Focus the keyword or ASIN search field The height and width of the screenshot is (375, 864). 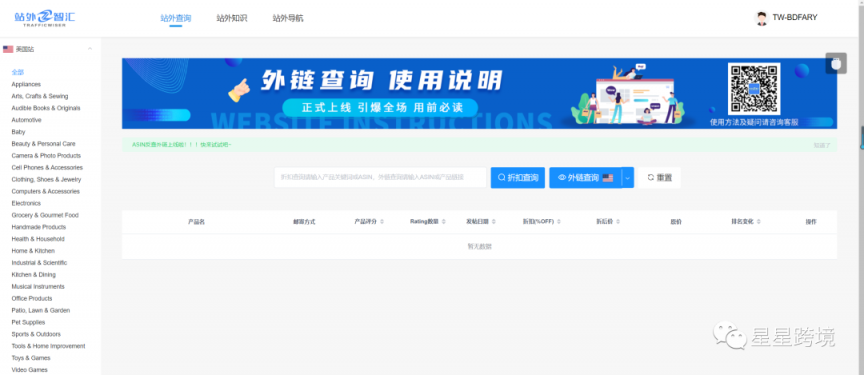click(x=380, y=177)
